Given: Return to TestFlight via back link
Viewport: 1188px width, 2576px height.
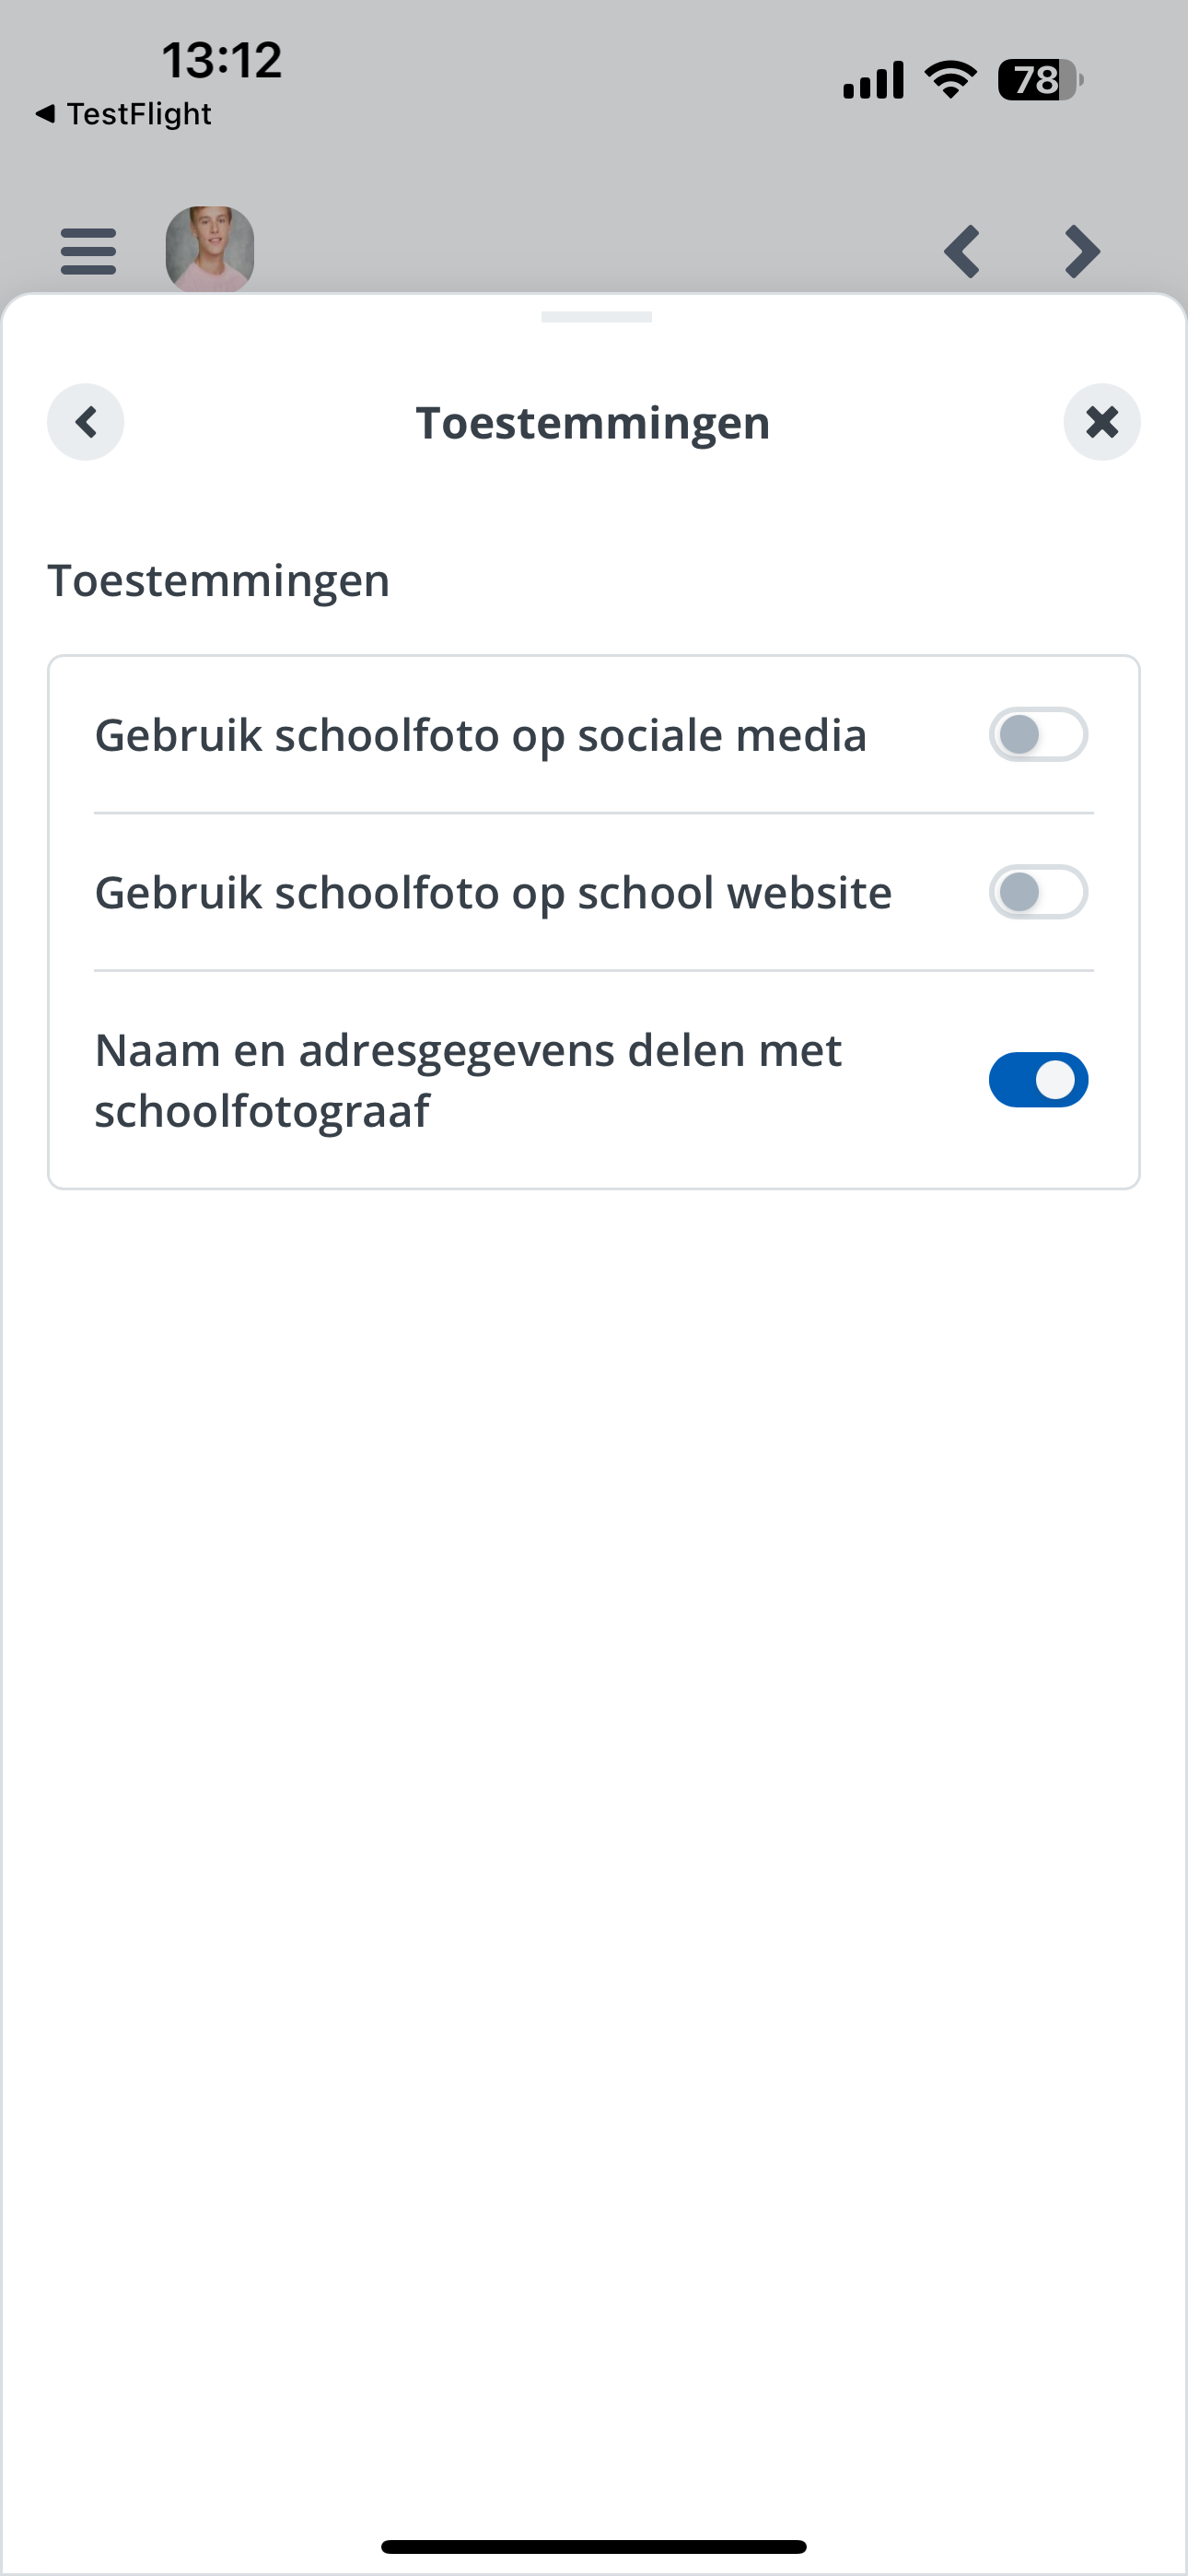Looking at the screenshot, I should tap(123, 114).
